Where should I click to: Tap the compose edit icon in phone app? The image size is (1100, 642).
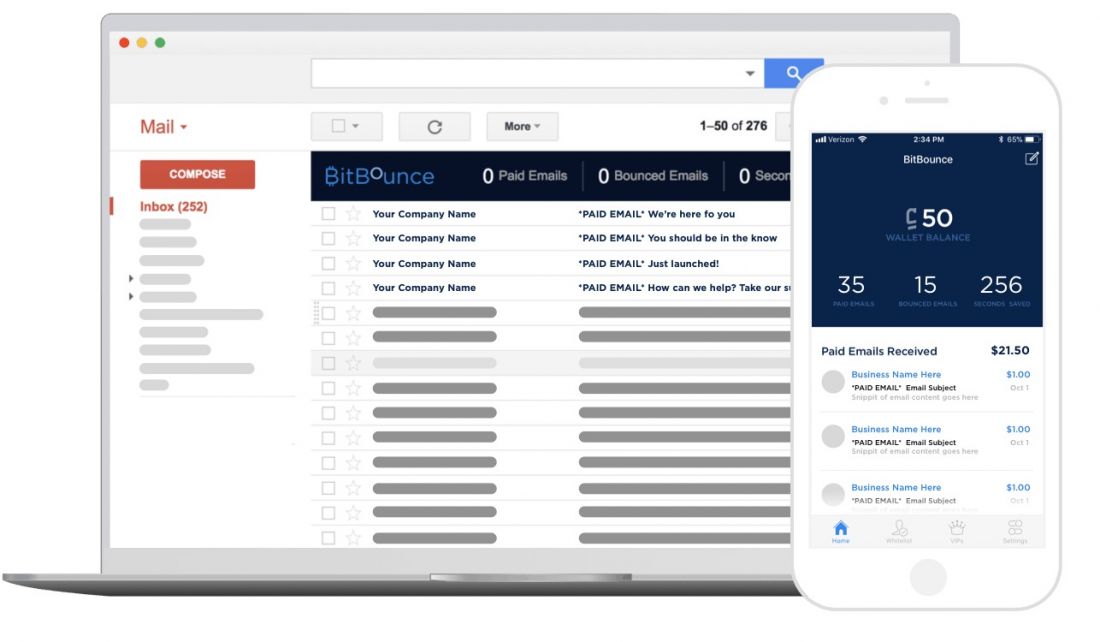(x=1031, y=159)
